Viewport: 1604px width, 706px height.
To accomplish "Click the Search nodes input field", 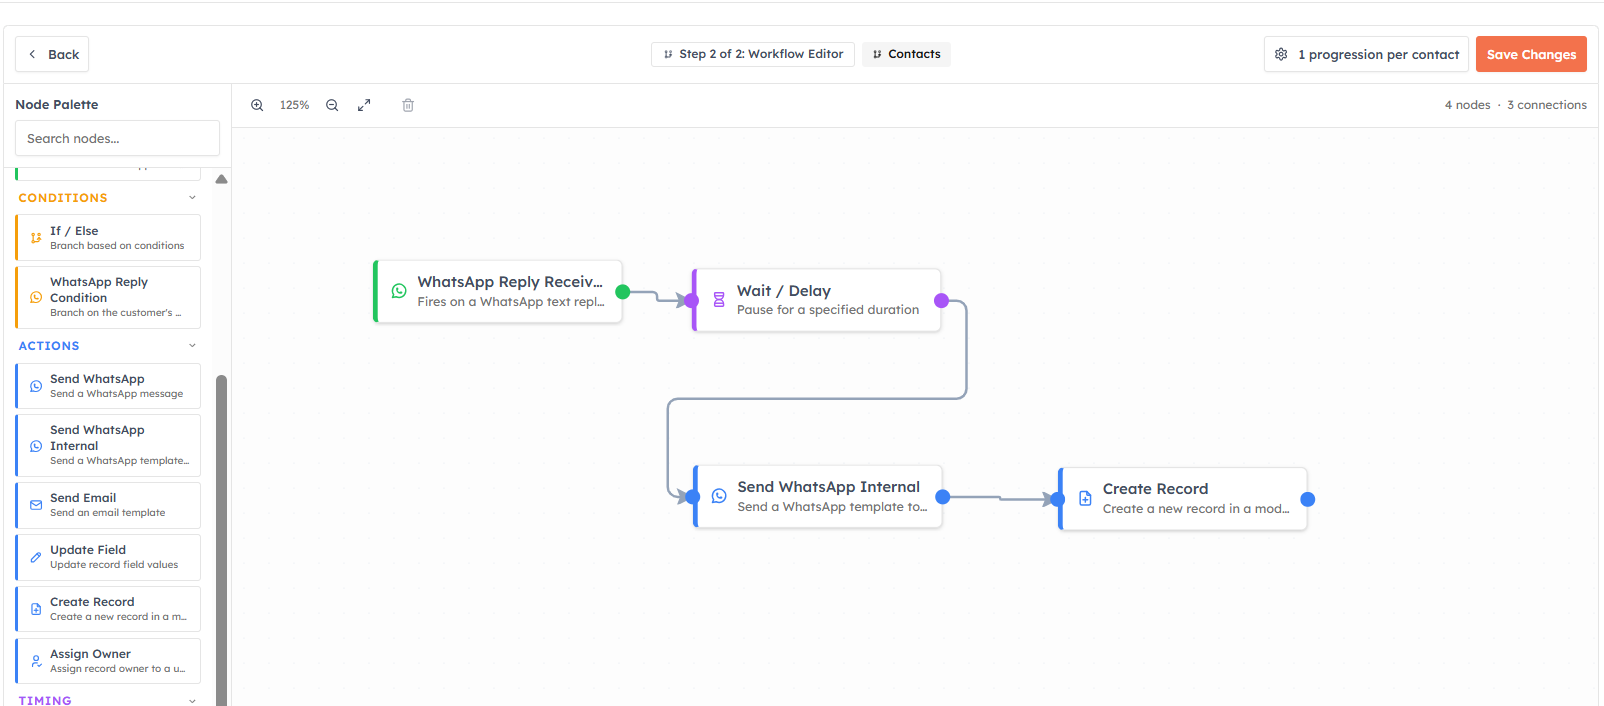I will tap(117, 138).
